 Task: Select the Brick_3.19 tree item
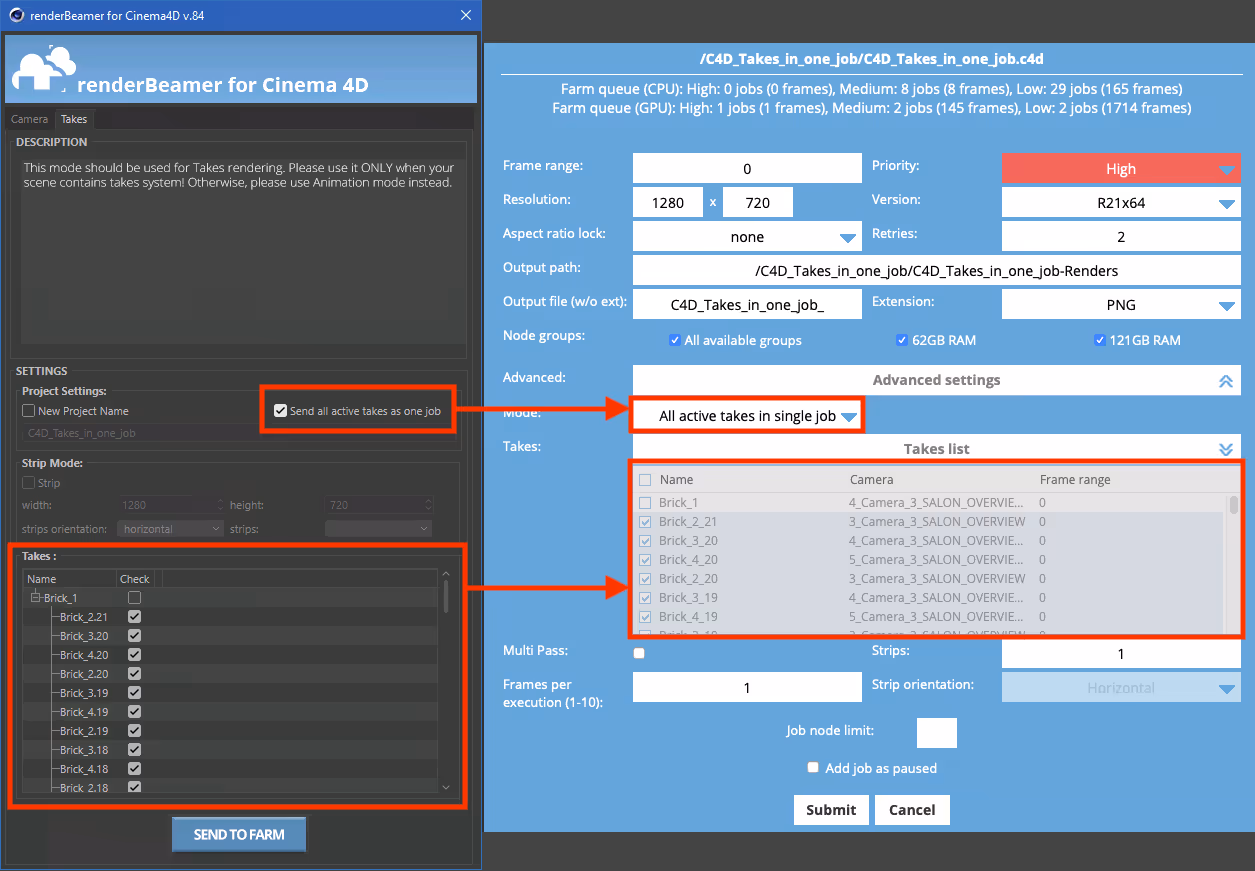[x=84, y=693]
